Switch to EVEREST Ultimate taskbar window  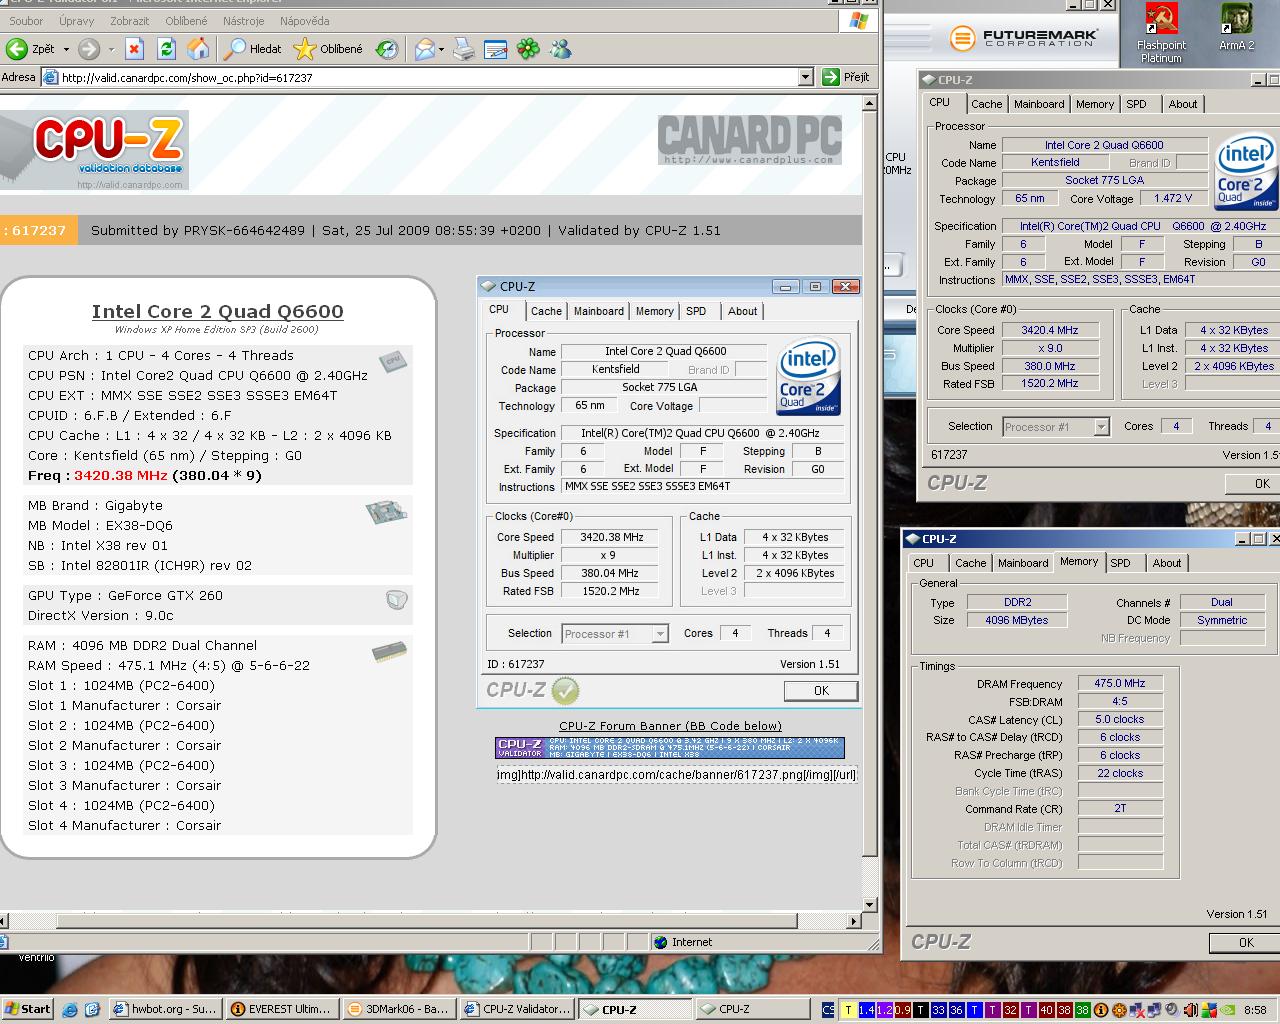[x=281, y=1009]
